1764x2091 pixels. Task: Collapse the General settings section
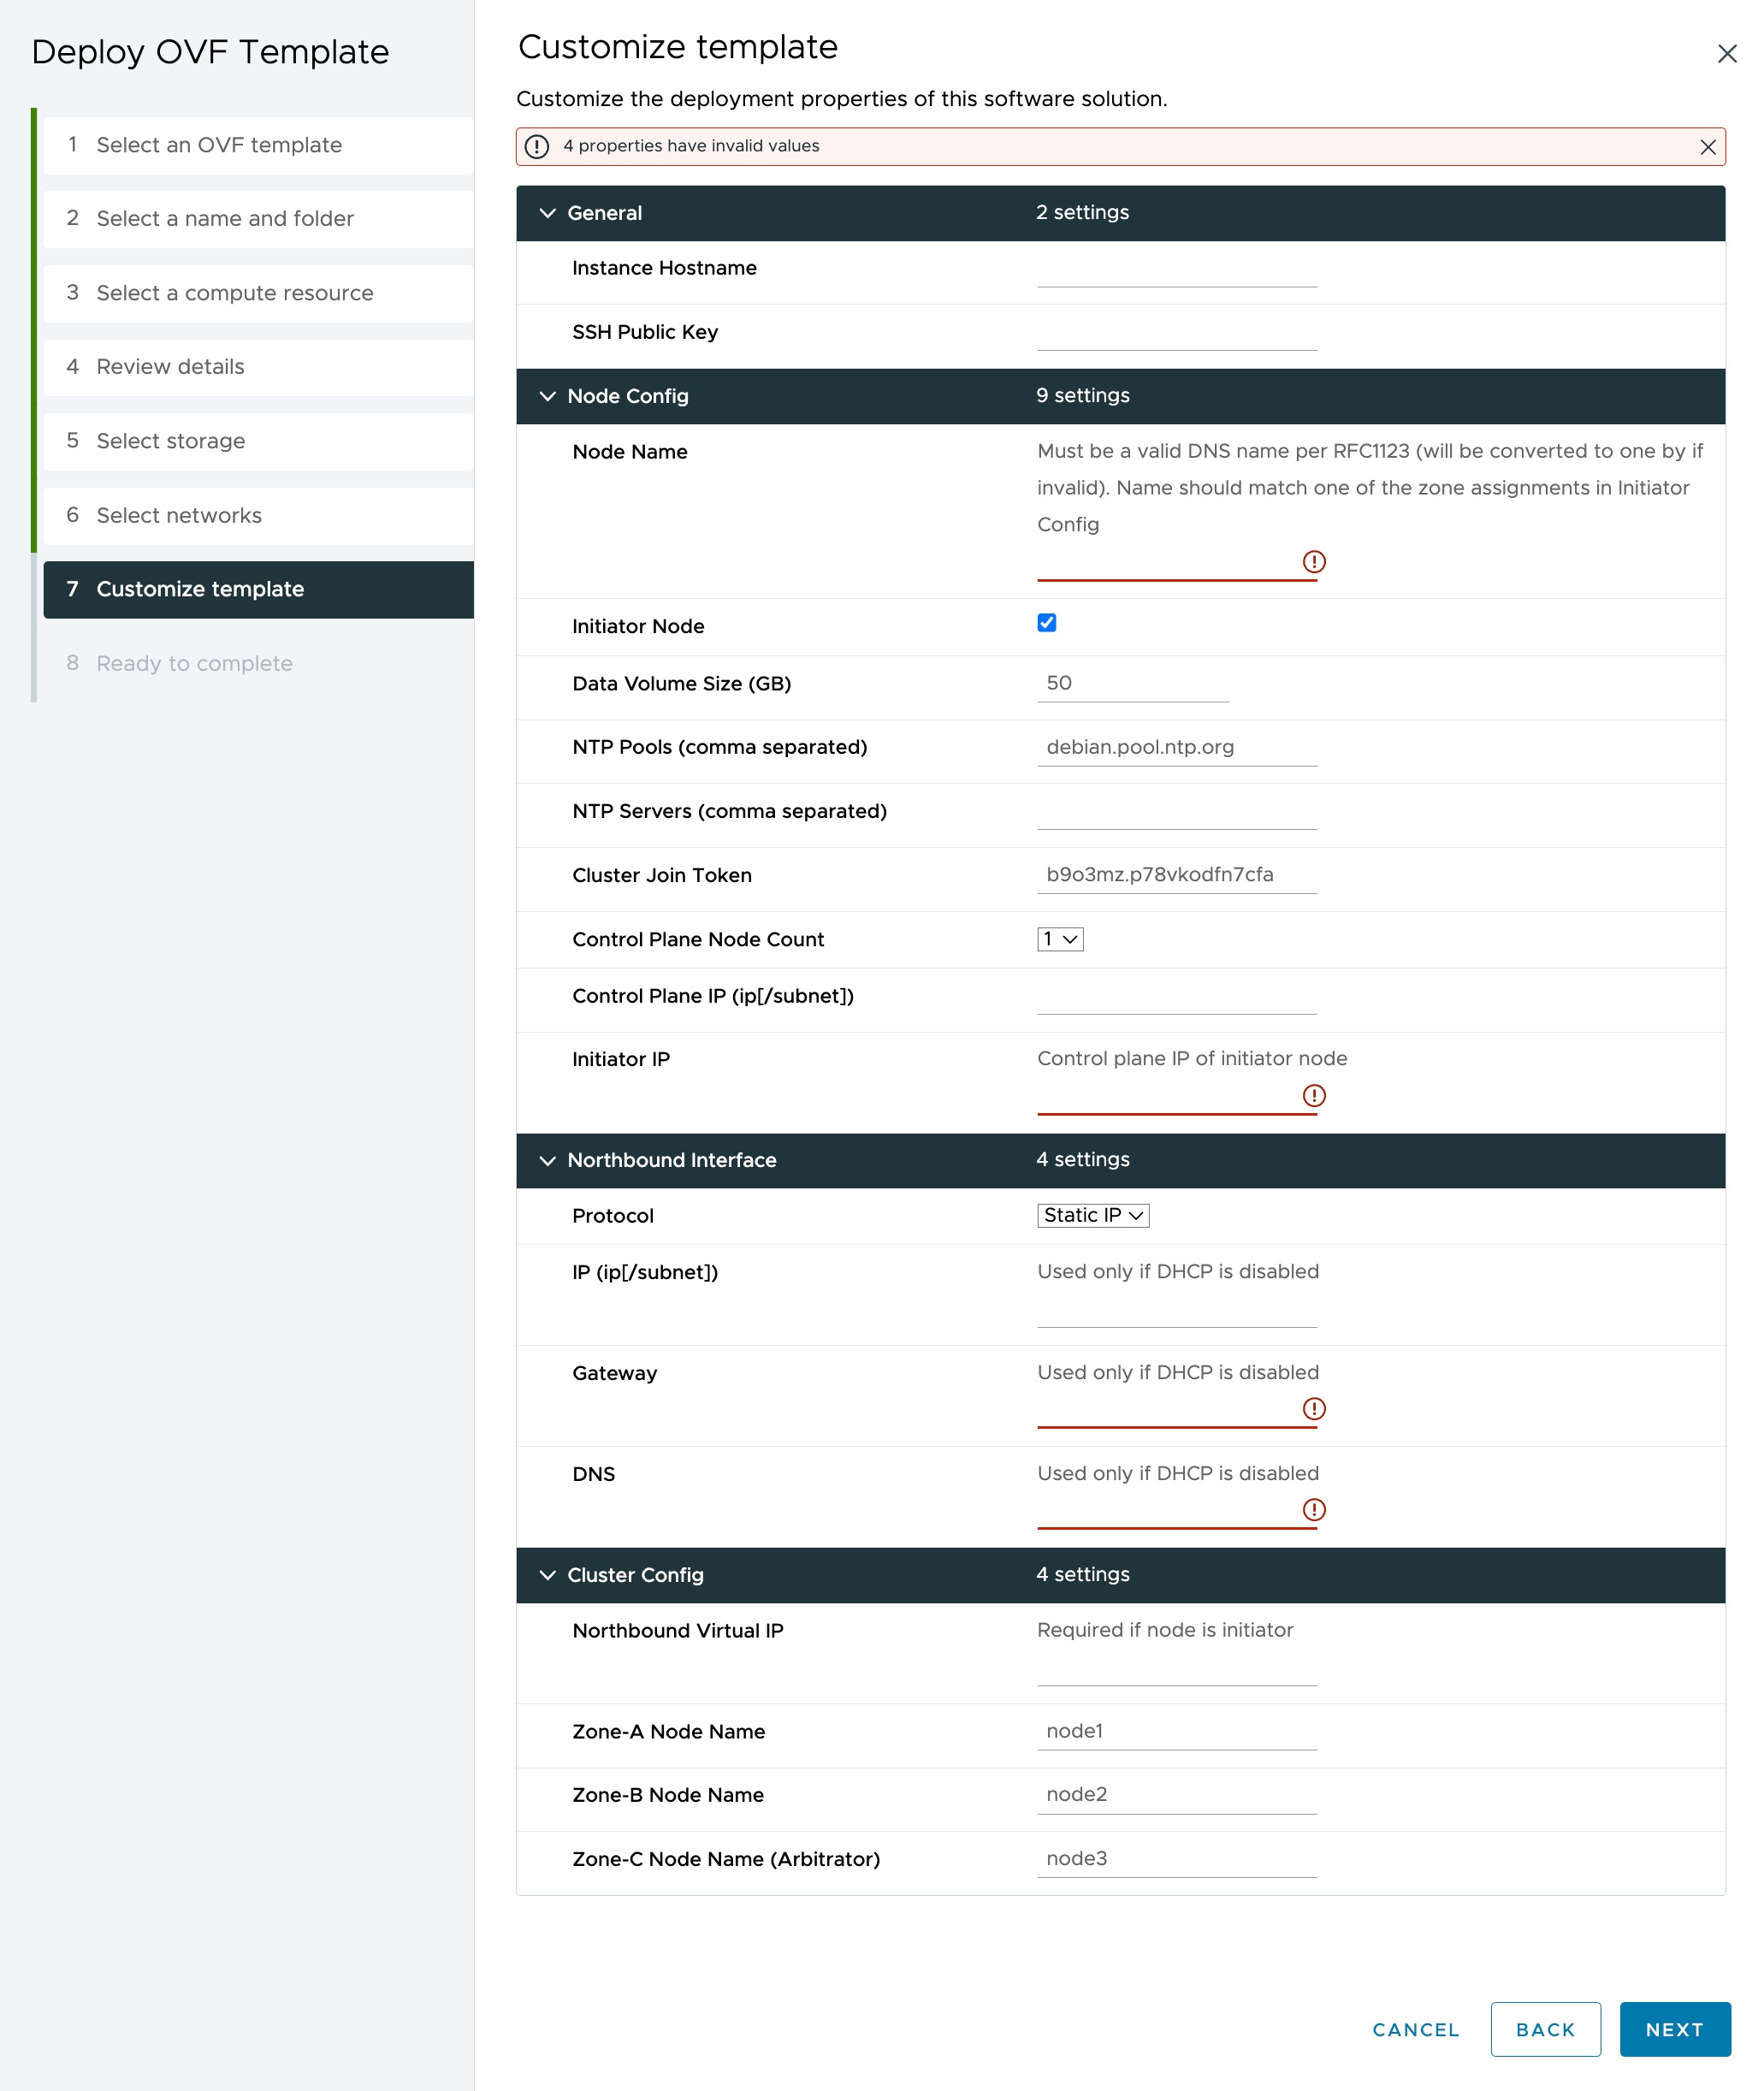pos(548,212)
